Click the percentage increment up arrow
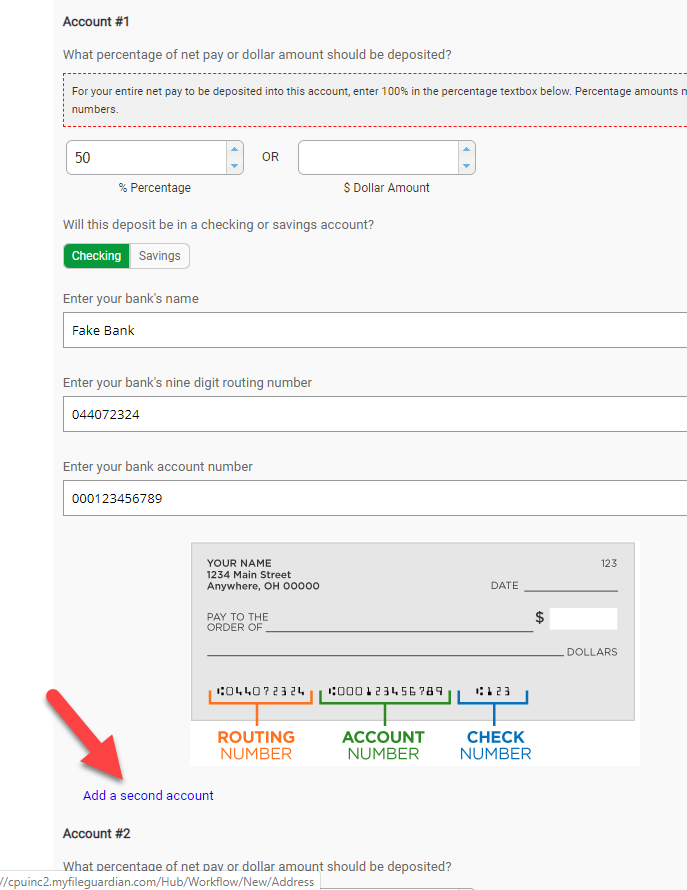687x890 pixels. click(x=235, y=150)
